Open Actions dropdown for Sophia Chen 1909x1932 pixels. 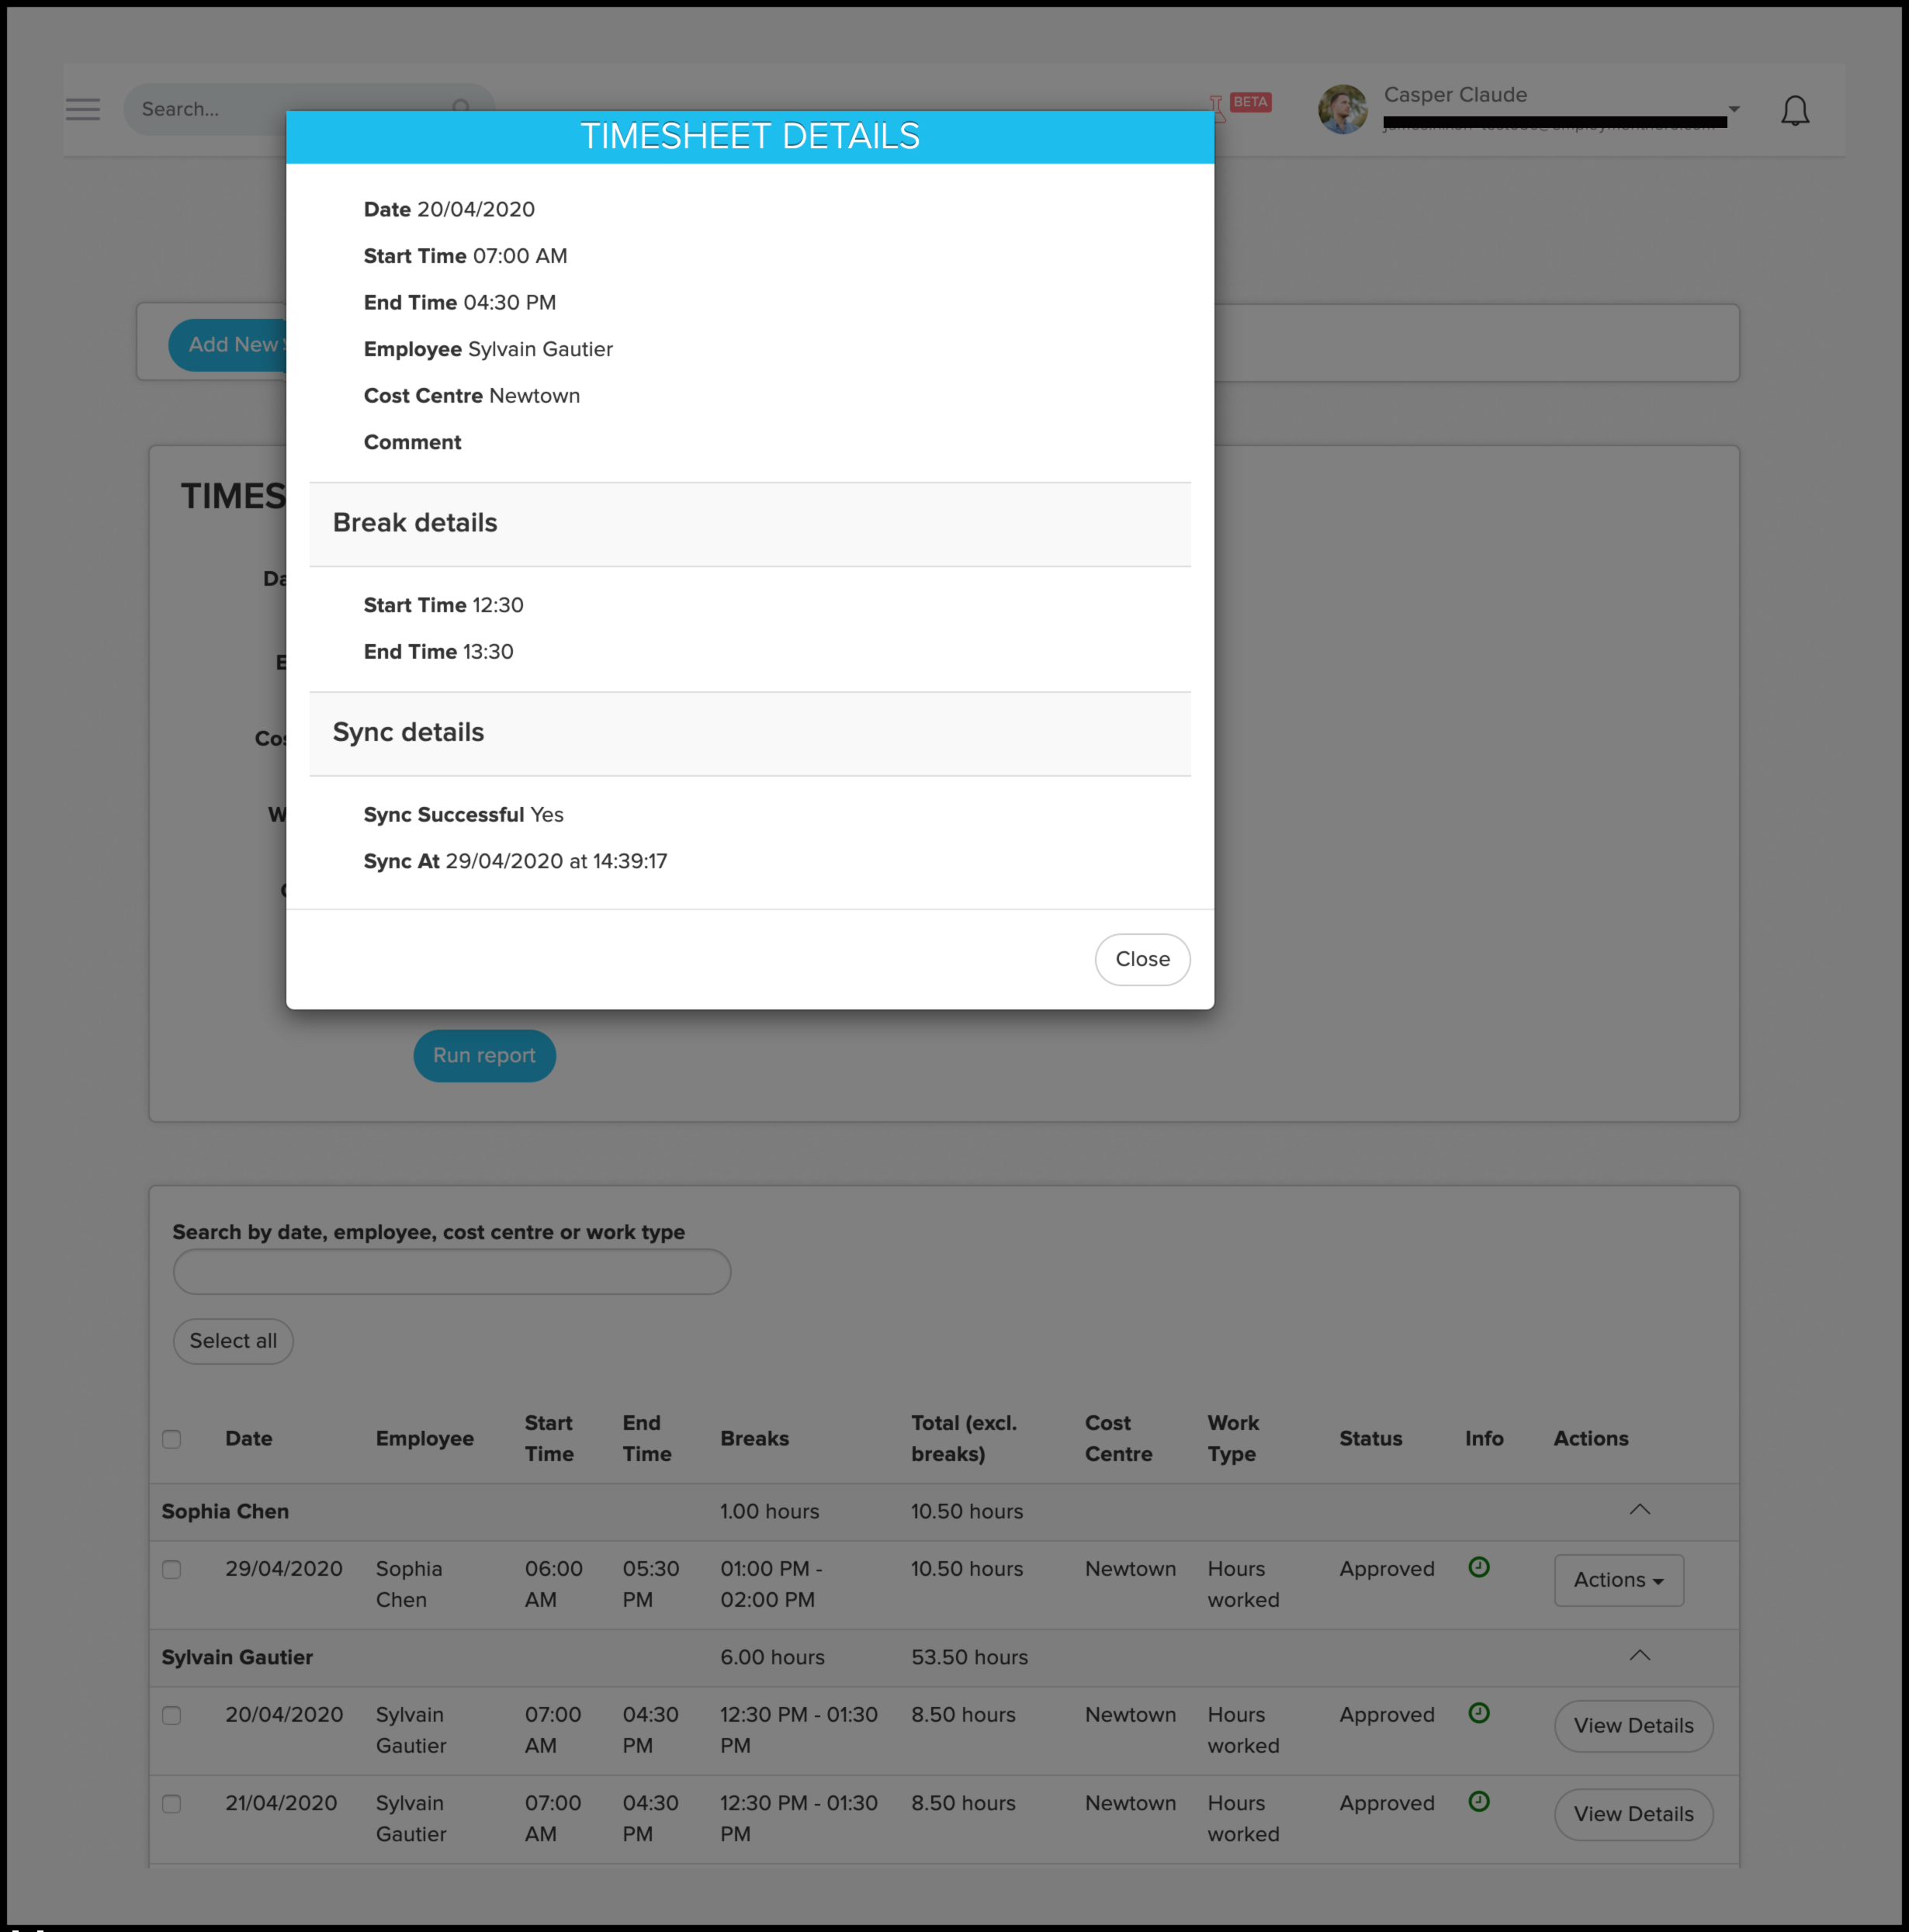coord(1617,1580)
